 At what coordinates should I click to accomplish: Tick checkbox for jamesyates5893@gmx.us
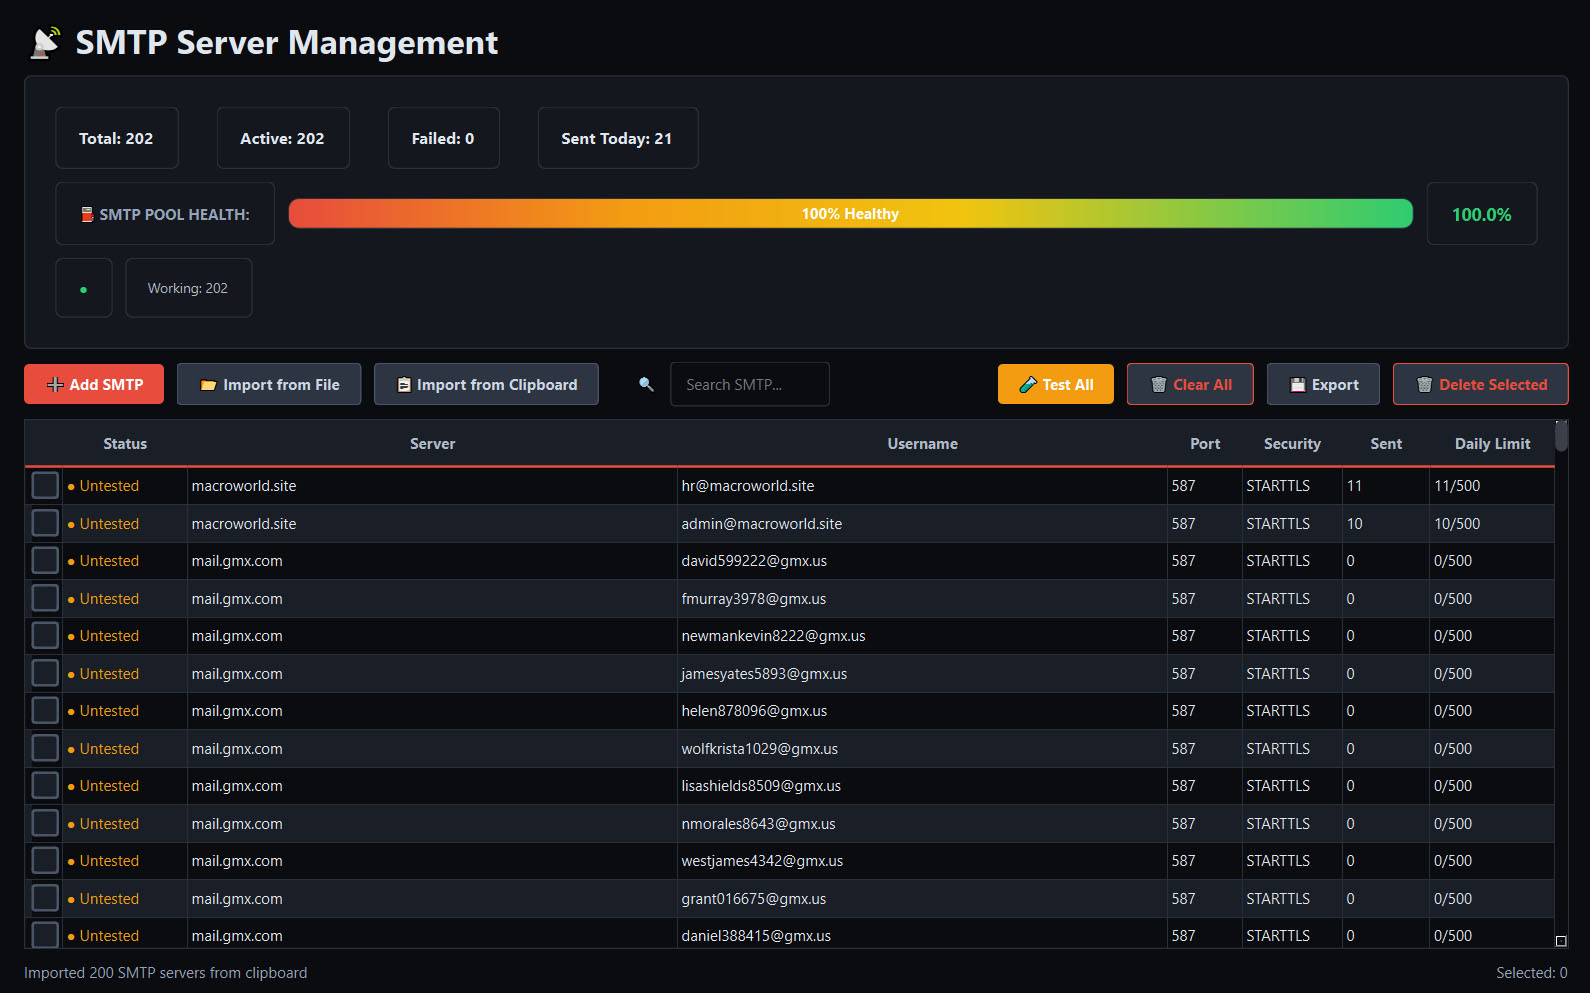pos(45,673)
